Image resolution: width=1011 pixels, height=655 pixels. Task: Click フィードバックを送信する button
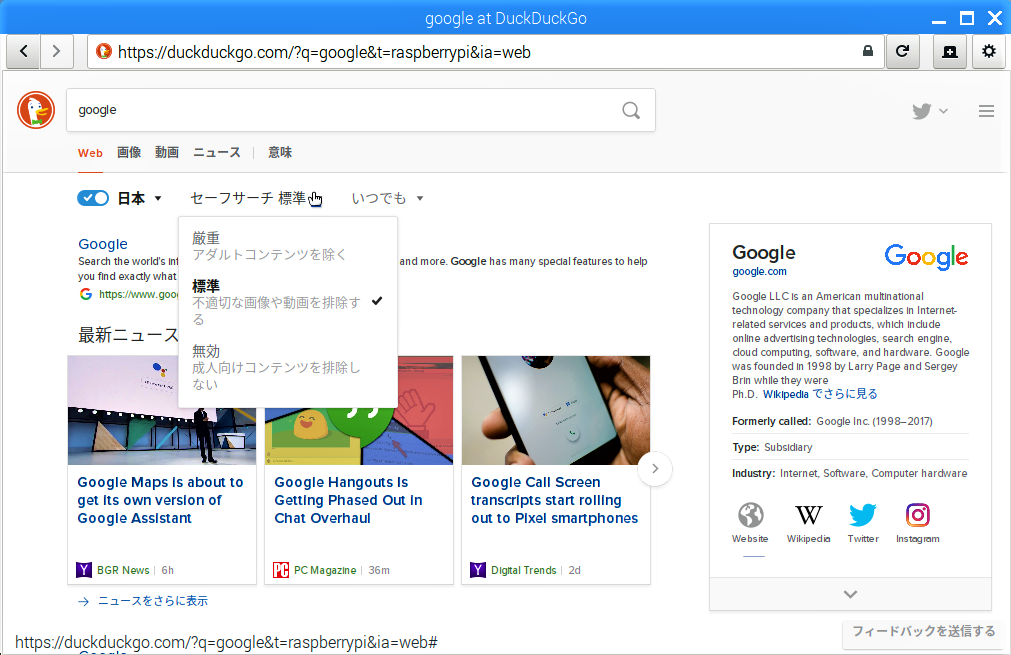point(924,631)
